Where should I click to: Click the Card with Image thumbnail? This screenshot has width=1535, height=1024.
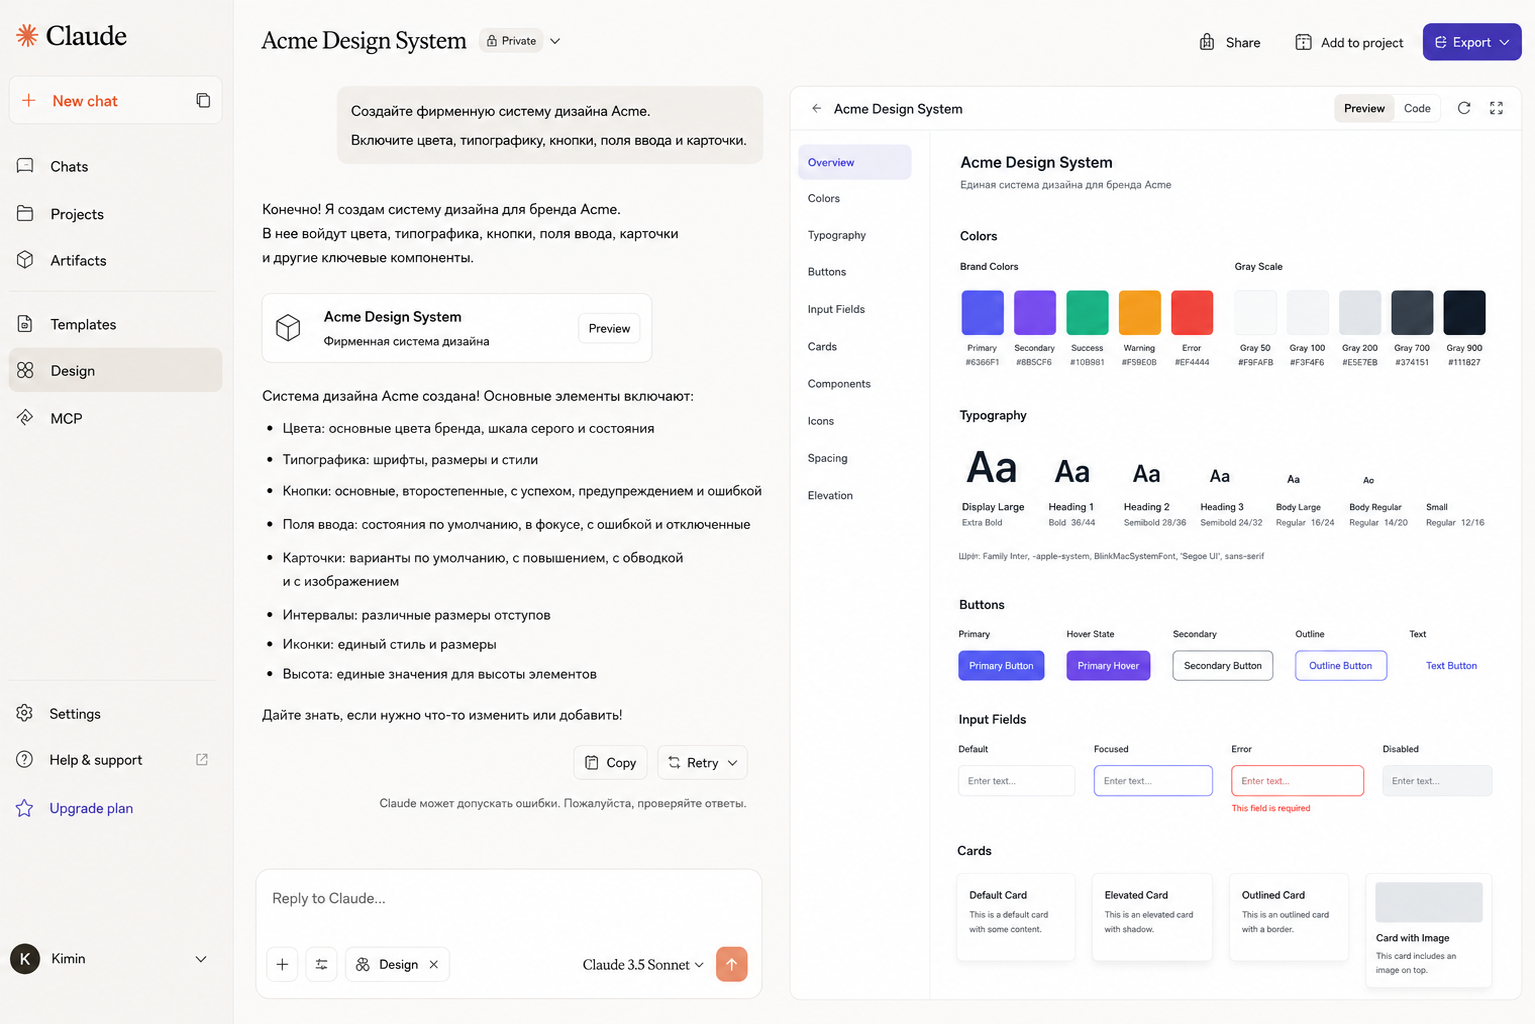coord(1429,902)
